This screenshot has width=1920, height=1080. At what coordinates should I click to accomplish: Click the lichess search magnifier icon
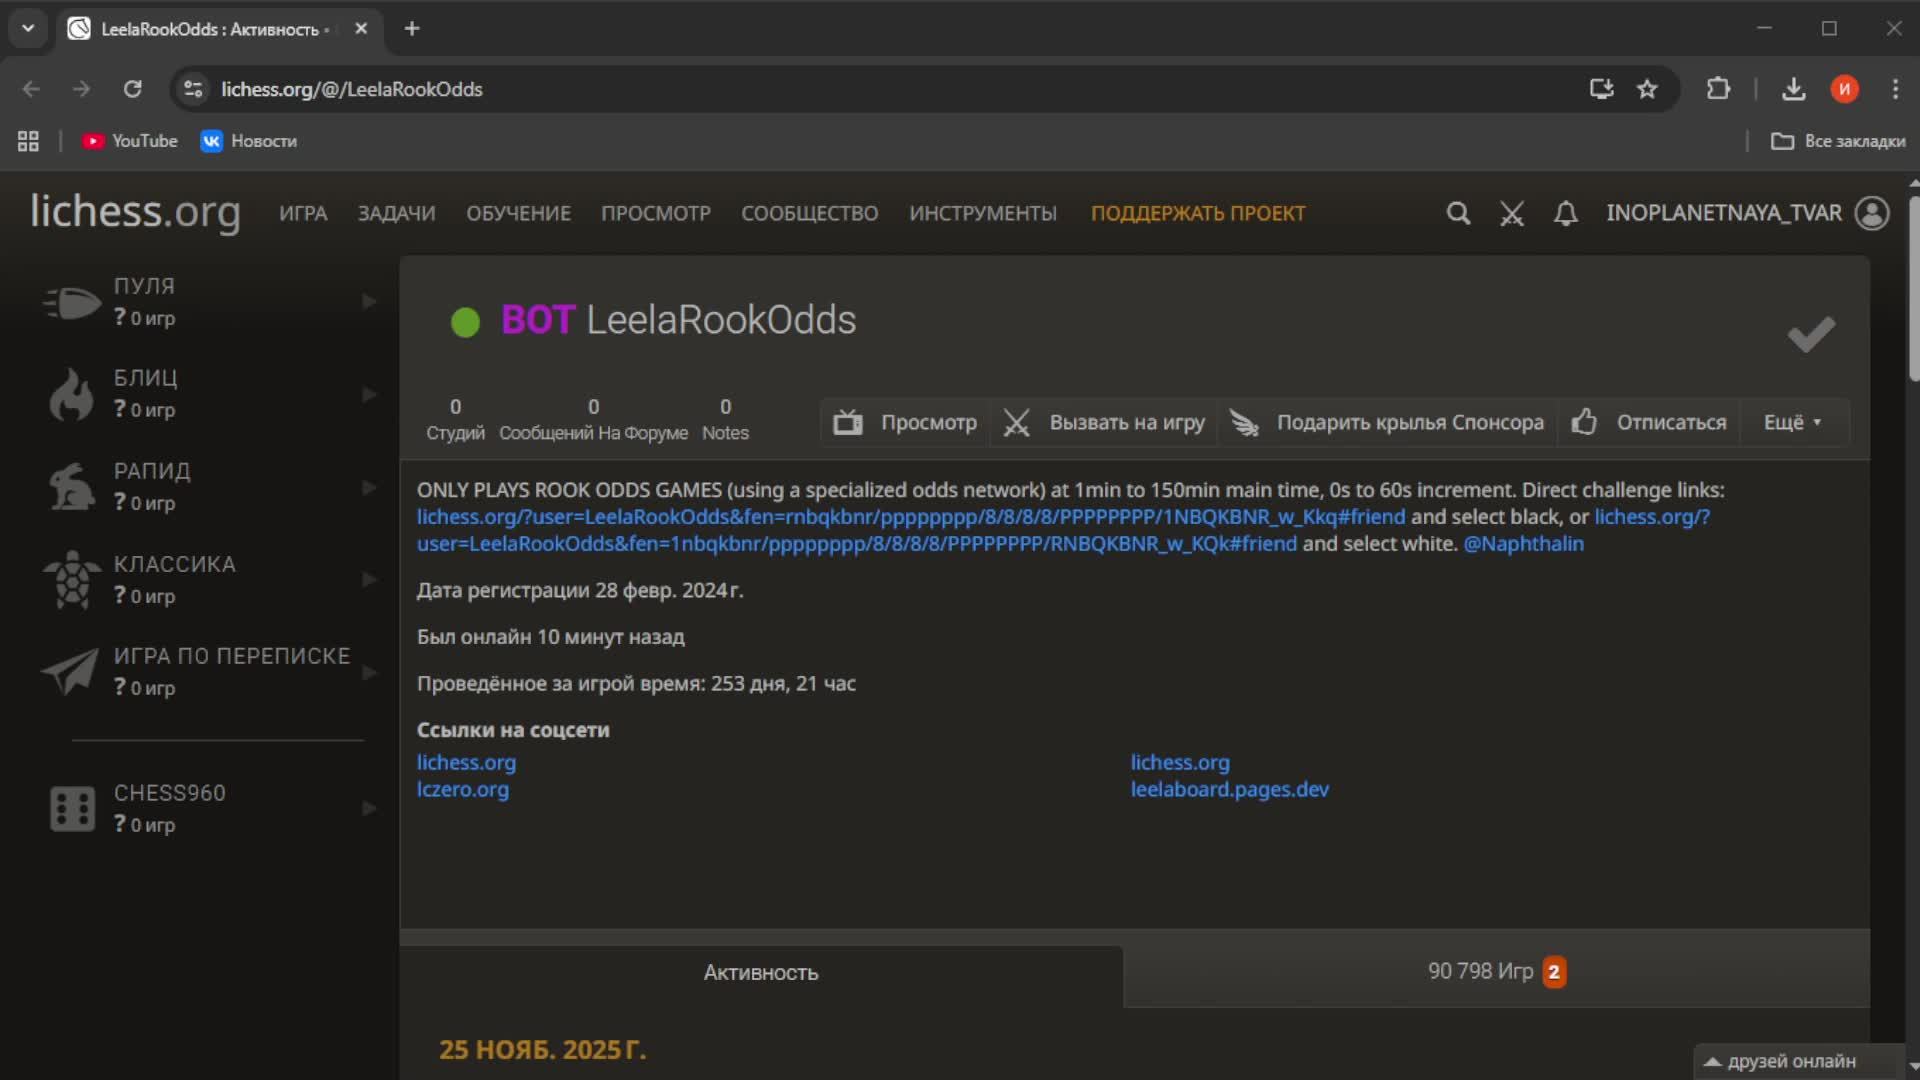(1458, 213)
